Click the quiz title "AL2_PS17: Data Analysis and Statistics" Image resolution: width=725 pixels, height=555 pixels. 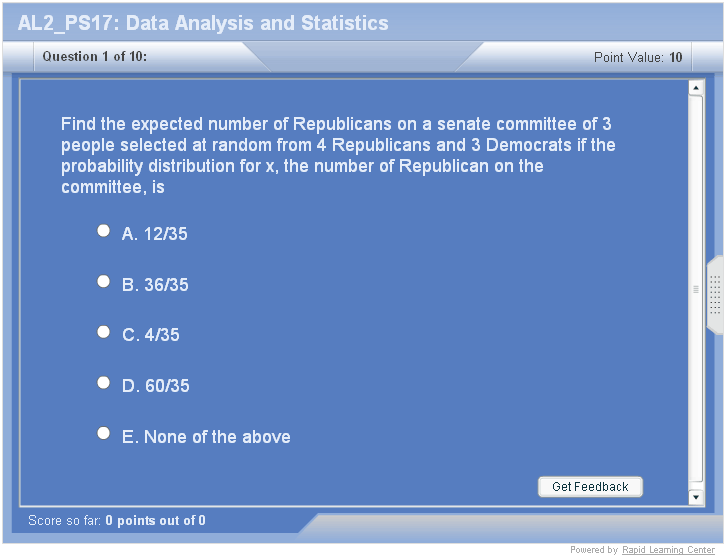(x=203, y=23)
